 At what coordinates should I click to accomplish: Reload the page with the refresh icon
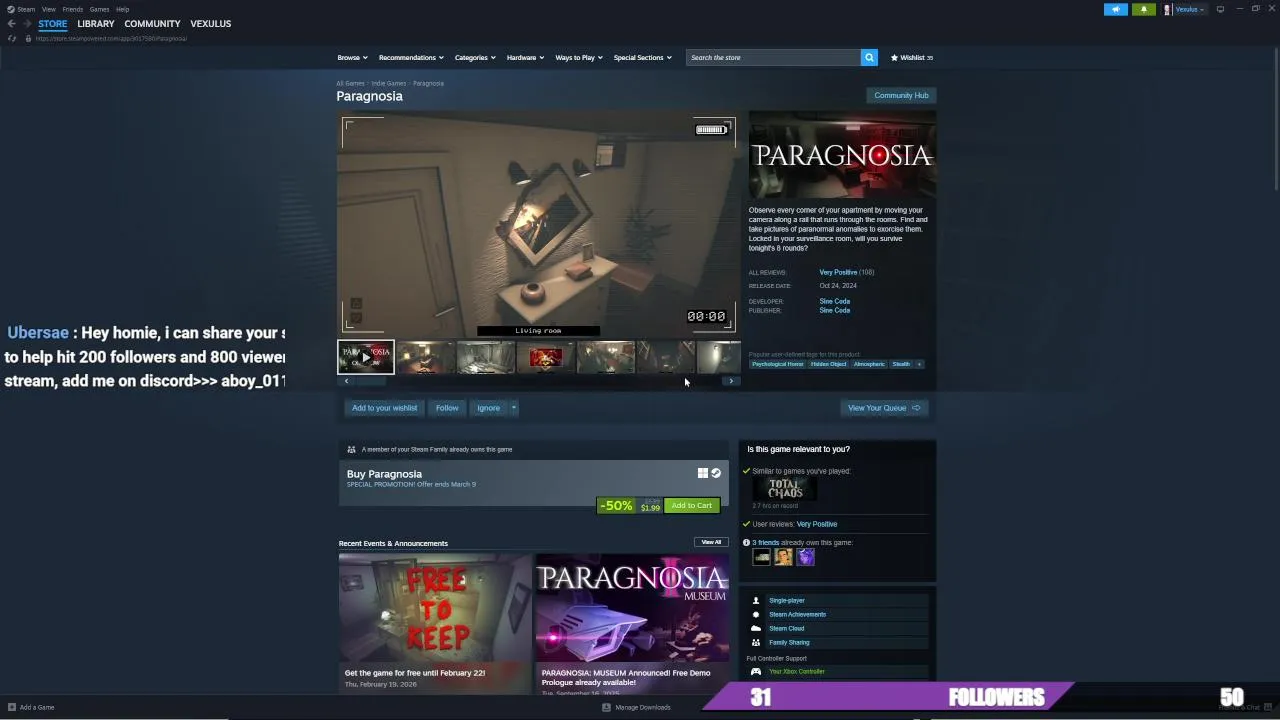point(11,38)
